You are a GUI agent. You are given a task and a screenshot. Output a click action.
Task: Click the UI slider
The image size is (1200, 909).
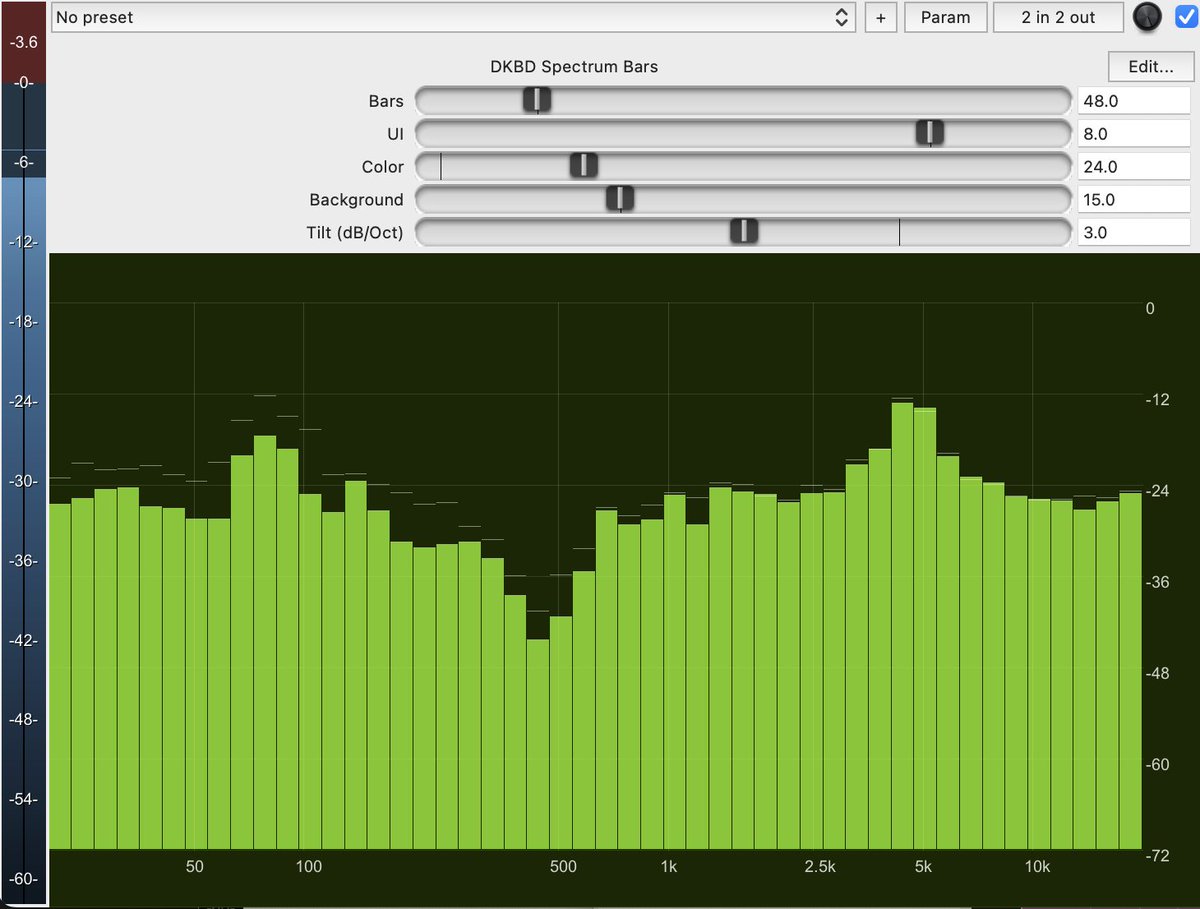click(742, 133)
